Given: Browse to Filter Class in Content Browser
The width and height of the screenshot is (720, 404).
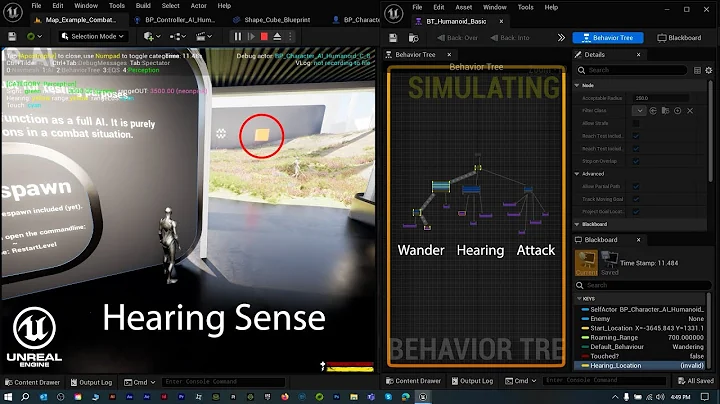Looking at the screenshot, I should click(x=665, y=111).
